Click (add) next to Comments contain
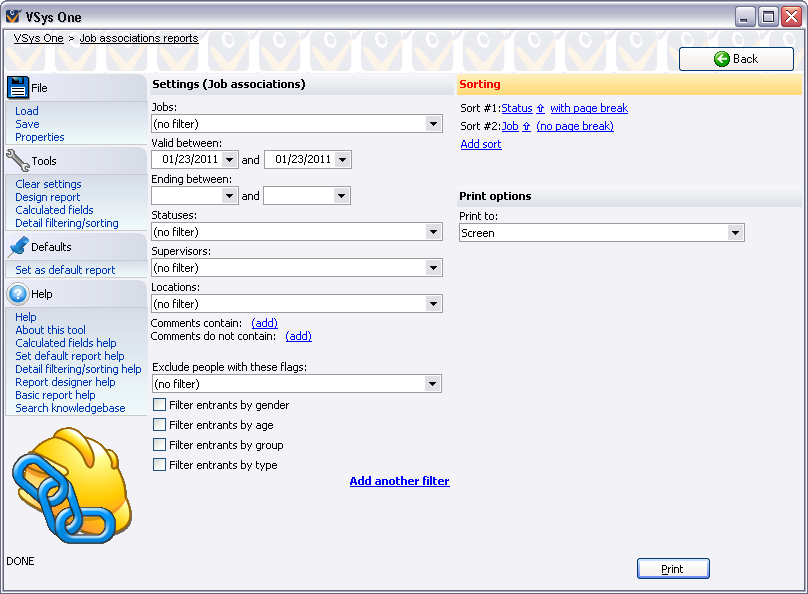 [264, 323]
